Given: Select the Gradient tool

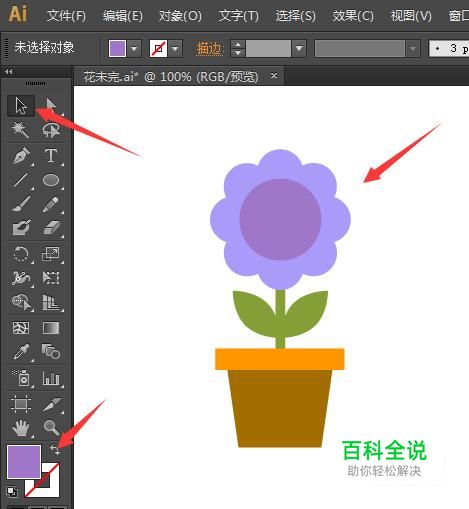Looking at the screenshot, I should (51, 328).
